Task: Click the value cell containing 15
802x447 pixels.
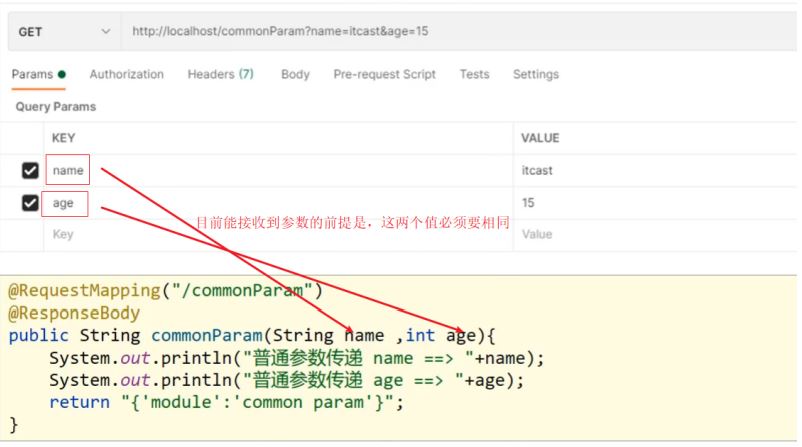Action: coord(528,203)
